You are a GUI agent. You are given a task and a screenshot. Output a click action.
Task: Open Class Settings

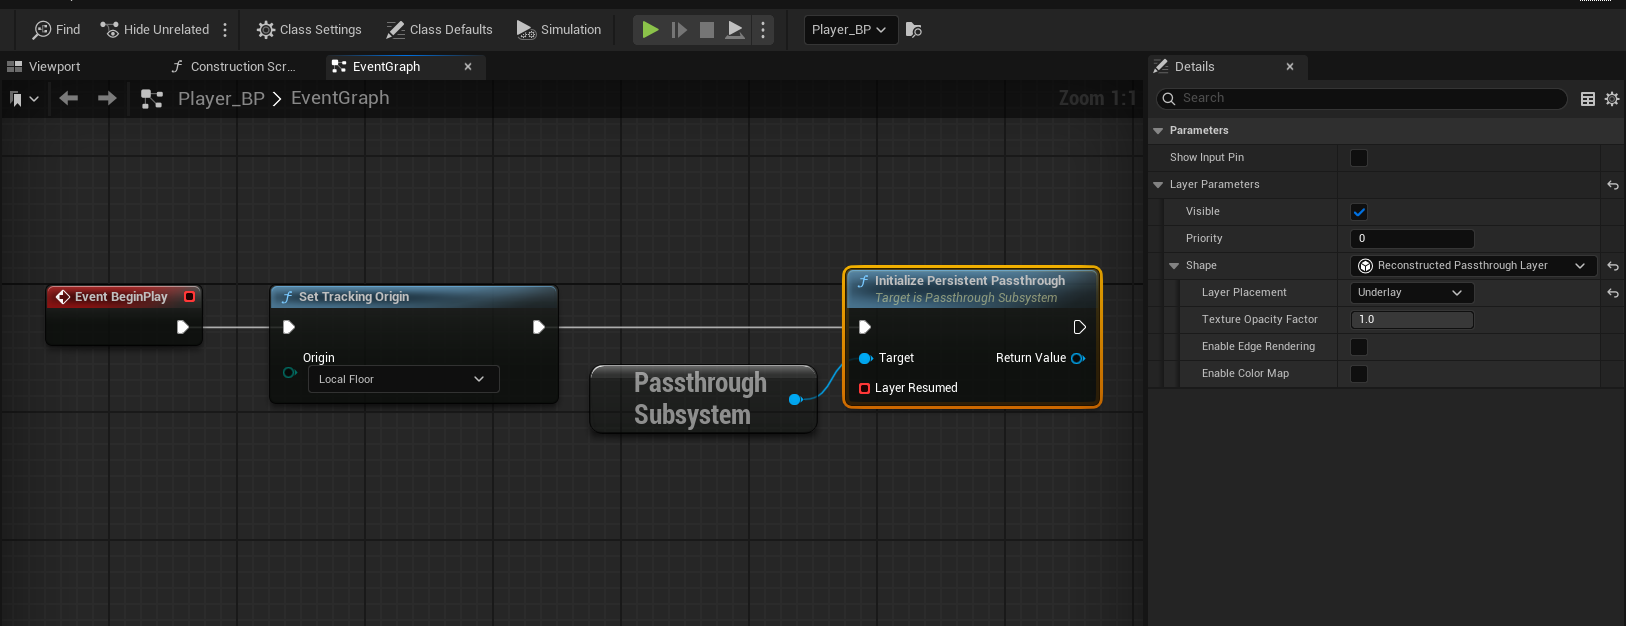click(309, 30)
